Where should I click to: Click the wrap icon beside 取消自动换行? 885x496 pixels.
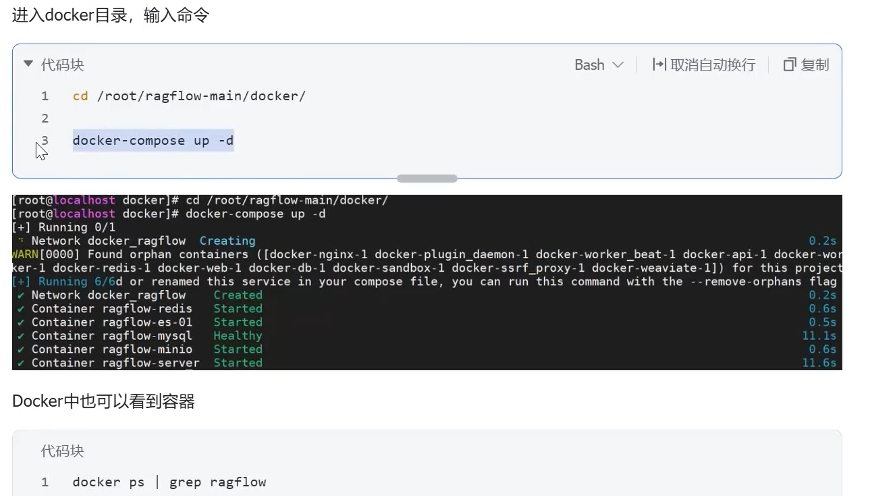[x=659, y=65]
